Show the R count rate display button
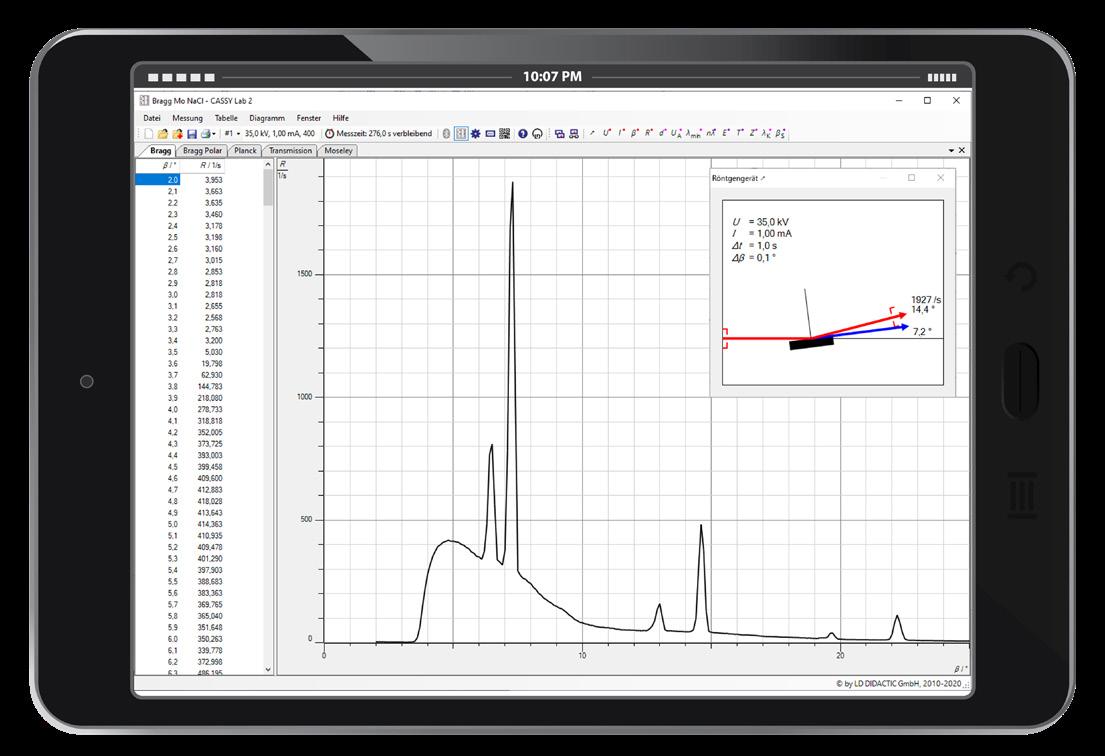The image size is (1105, 756). (648, 132)
